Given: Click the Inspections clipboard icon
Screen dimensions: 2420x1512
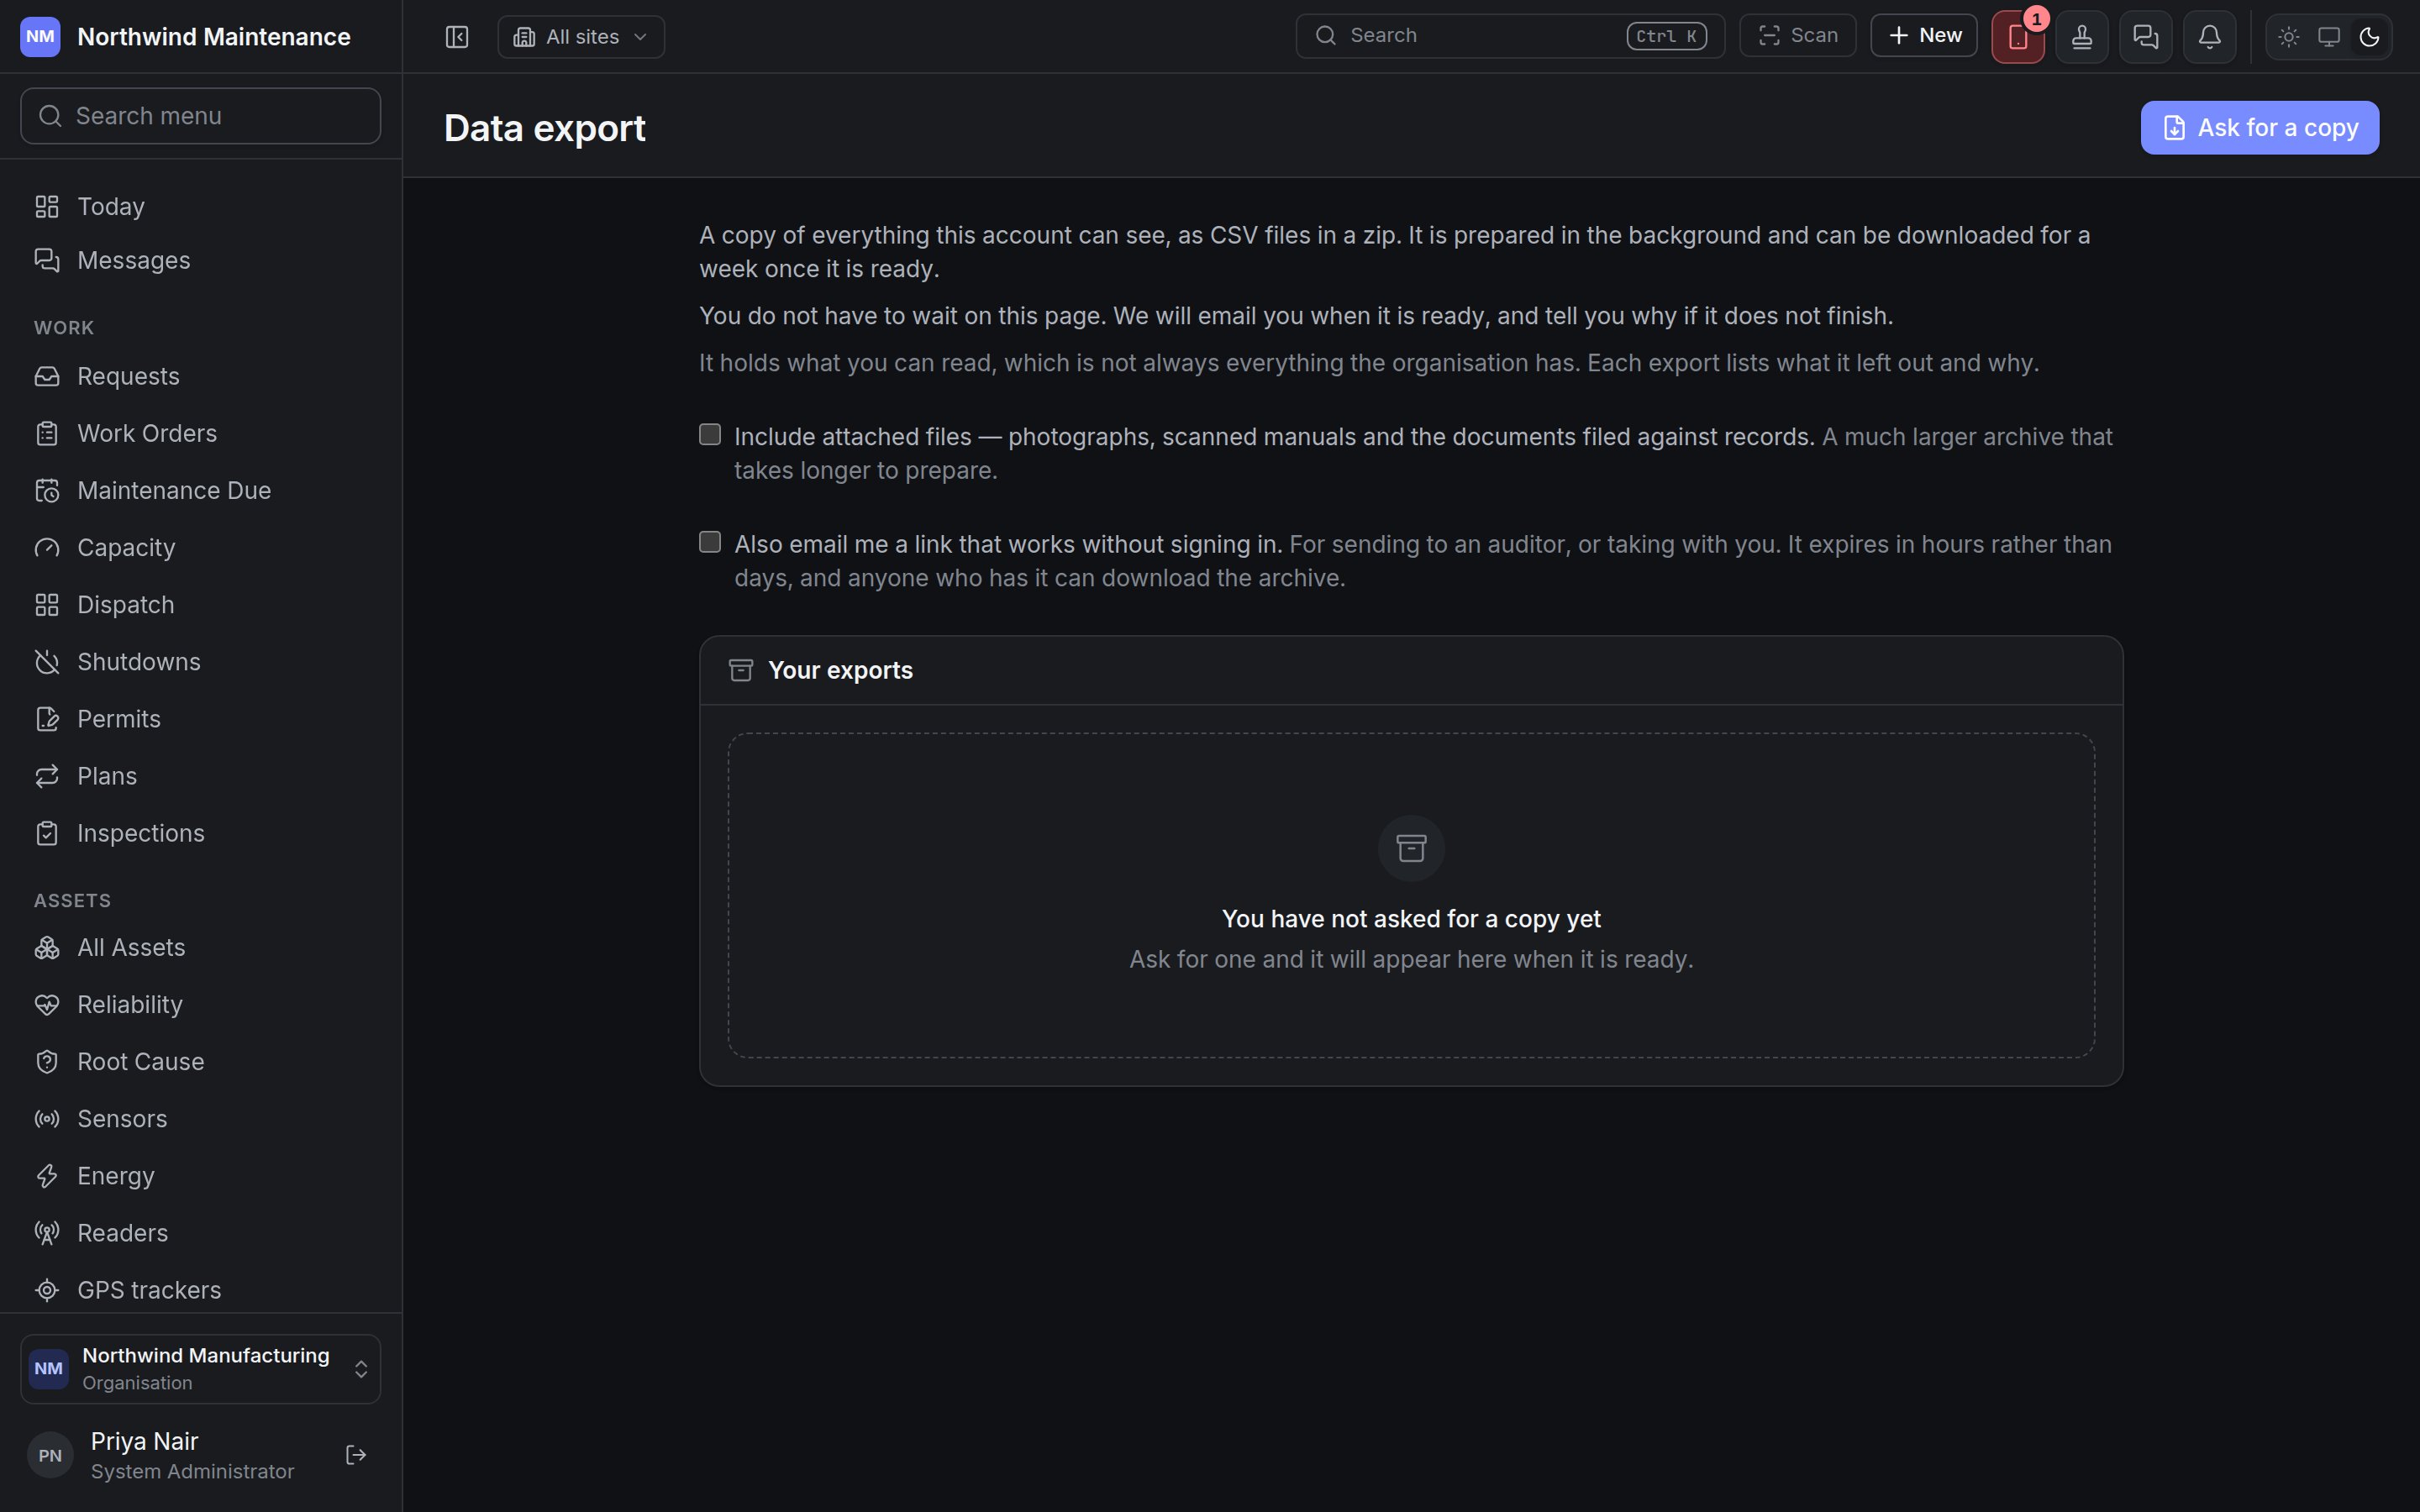Looking at the screenshot, I should coord(47,833).
